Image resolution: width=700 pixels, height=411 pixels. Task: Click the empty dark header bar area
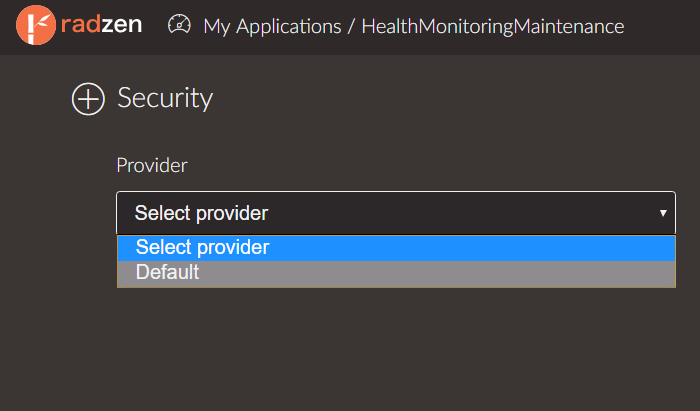pos(661,27)
